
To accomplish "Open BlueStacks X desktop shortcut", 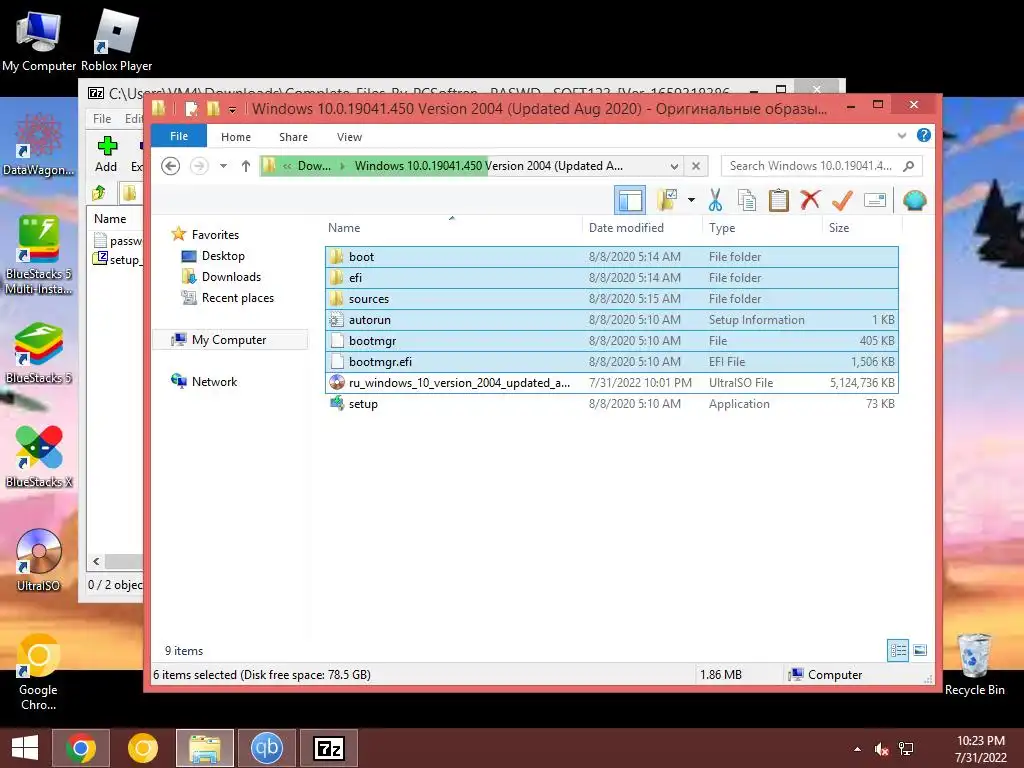I will pyautogui.click(x=39, y=456).
